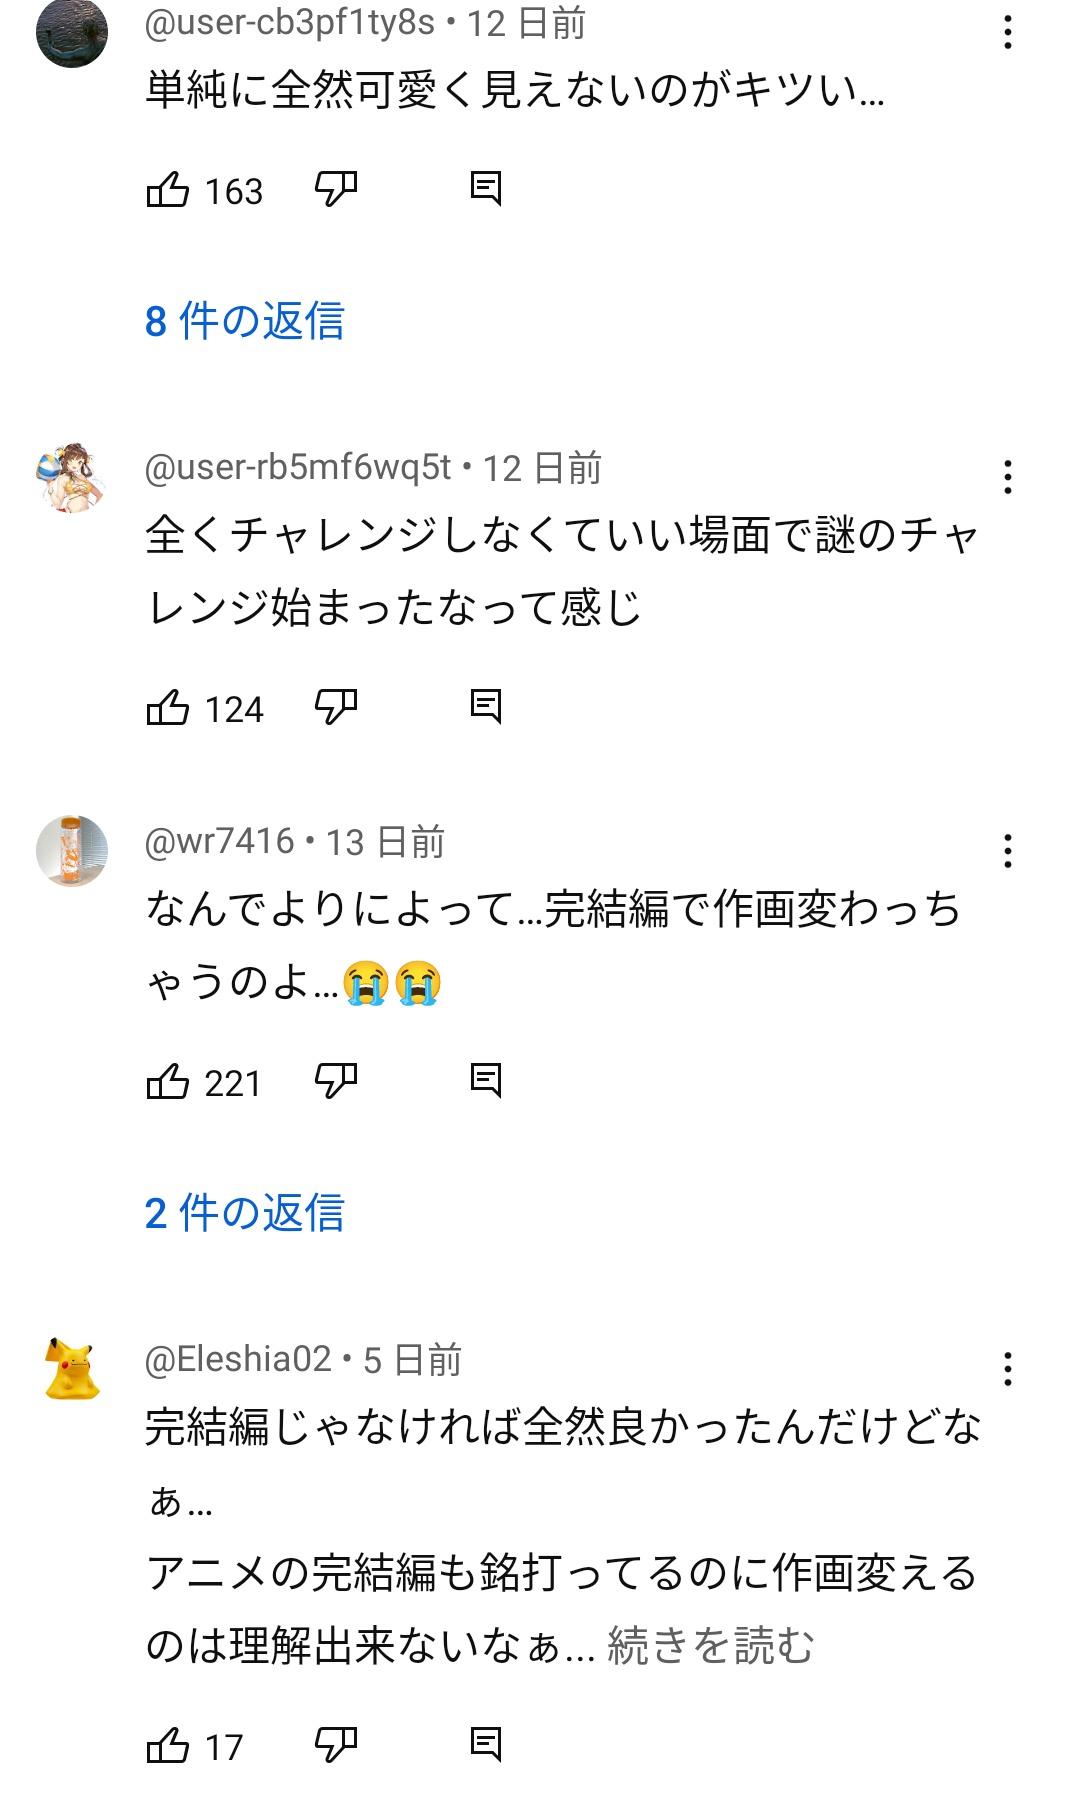Open reply box for @user-rb5mf6wq5t comment
Screen dimensions: 1080x1802
486,707
